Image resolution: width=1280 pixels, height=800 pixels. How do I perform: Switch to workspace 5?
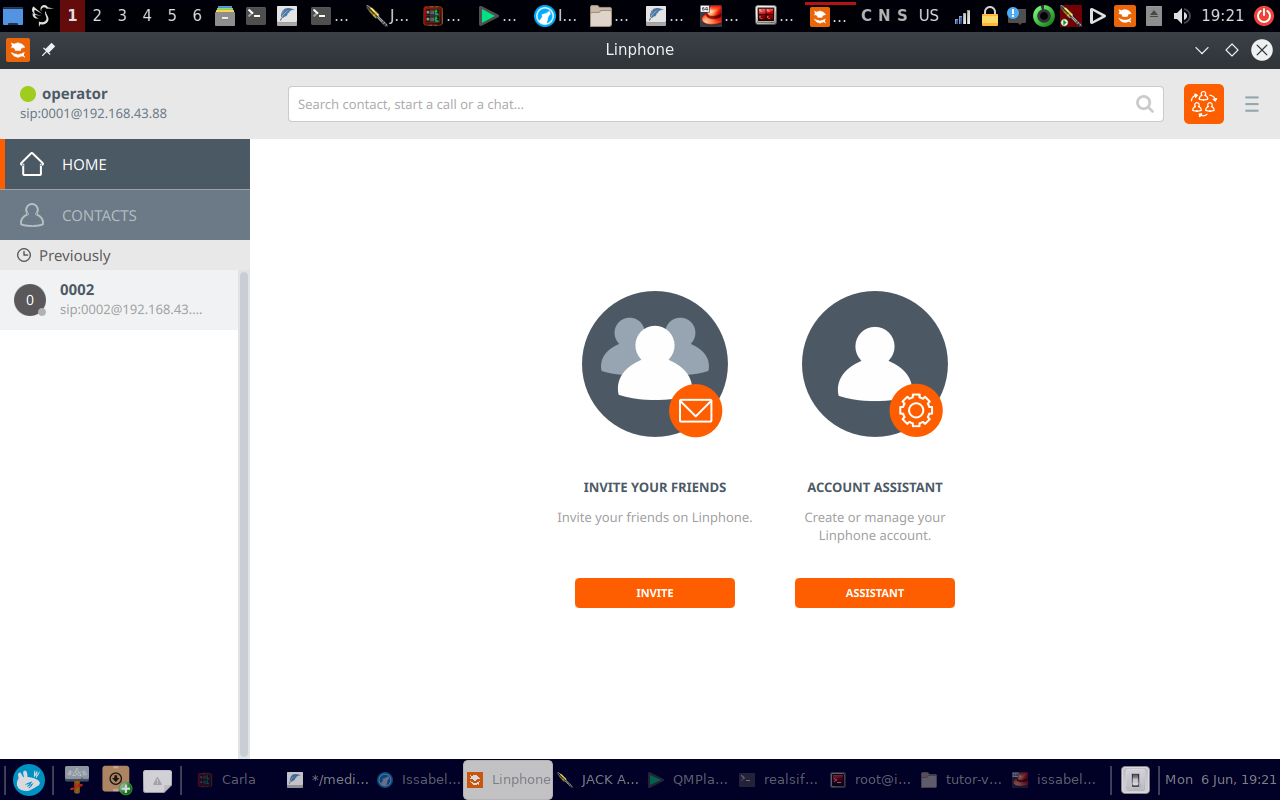(172, 15)
